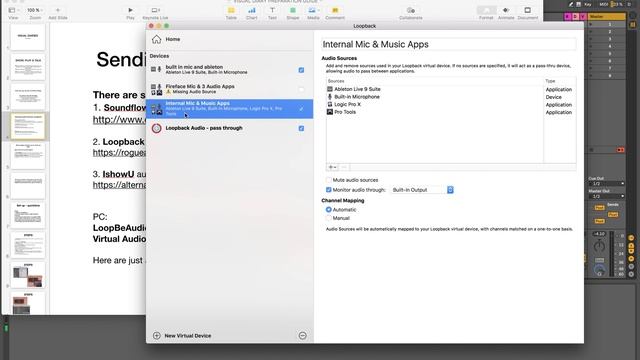640x360 pixels.
Task: Open the 'Built-in Output' monitor dropdown
Action: pyautogui.click(x=422, y=190)
